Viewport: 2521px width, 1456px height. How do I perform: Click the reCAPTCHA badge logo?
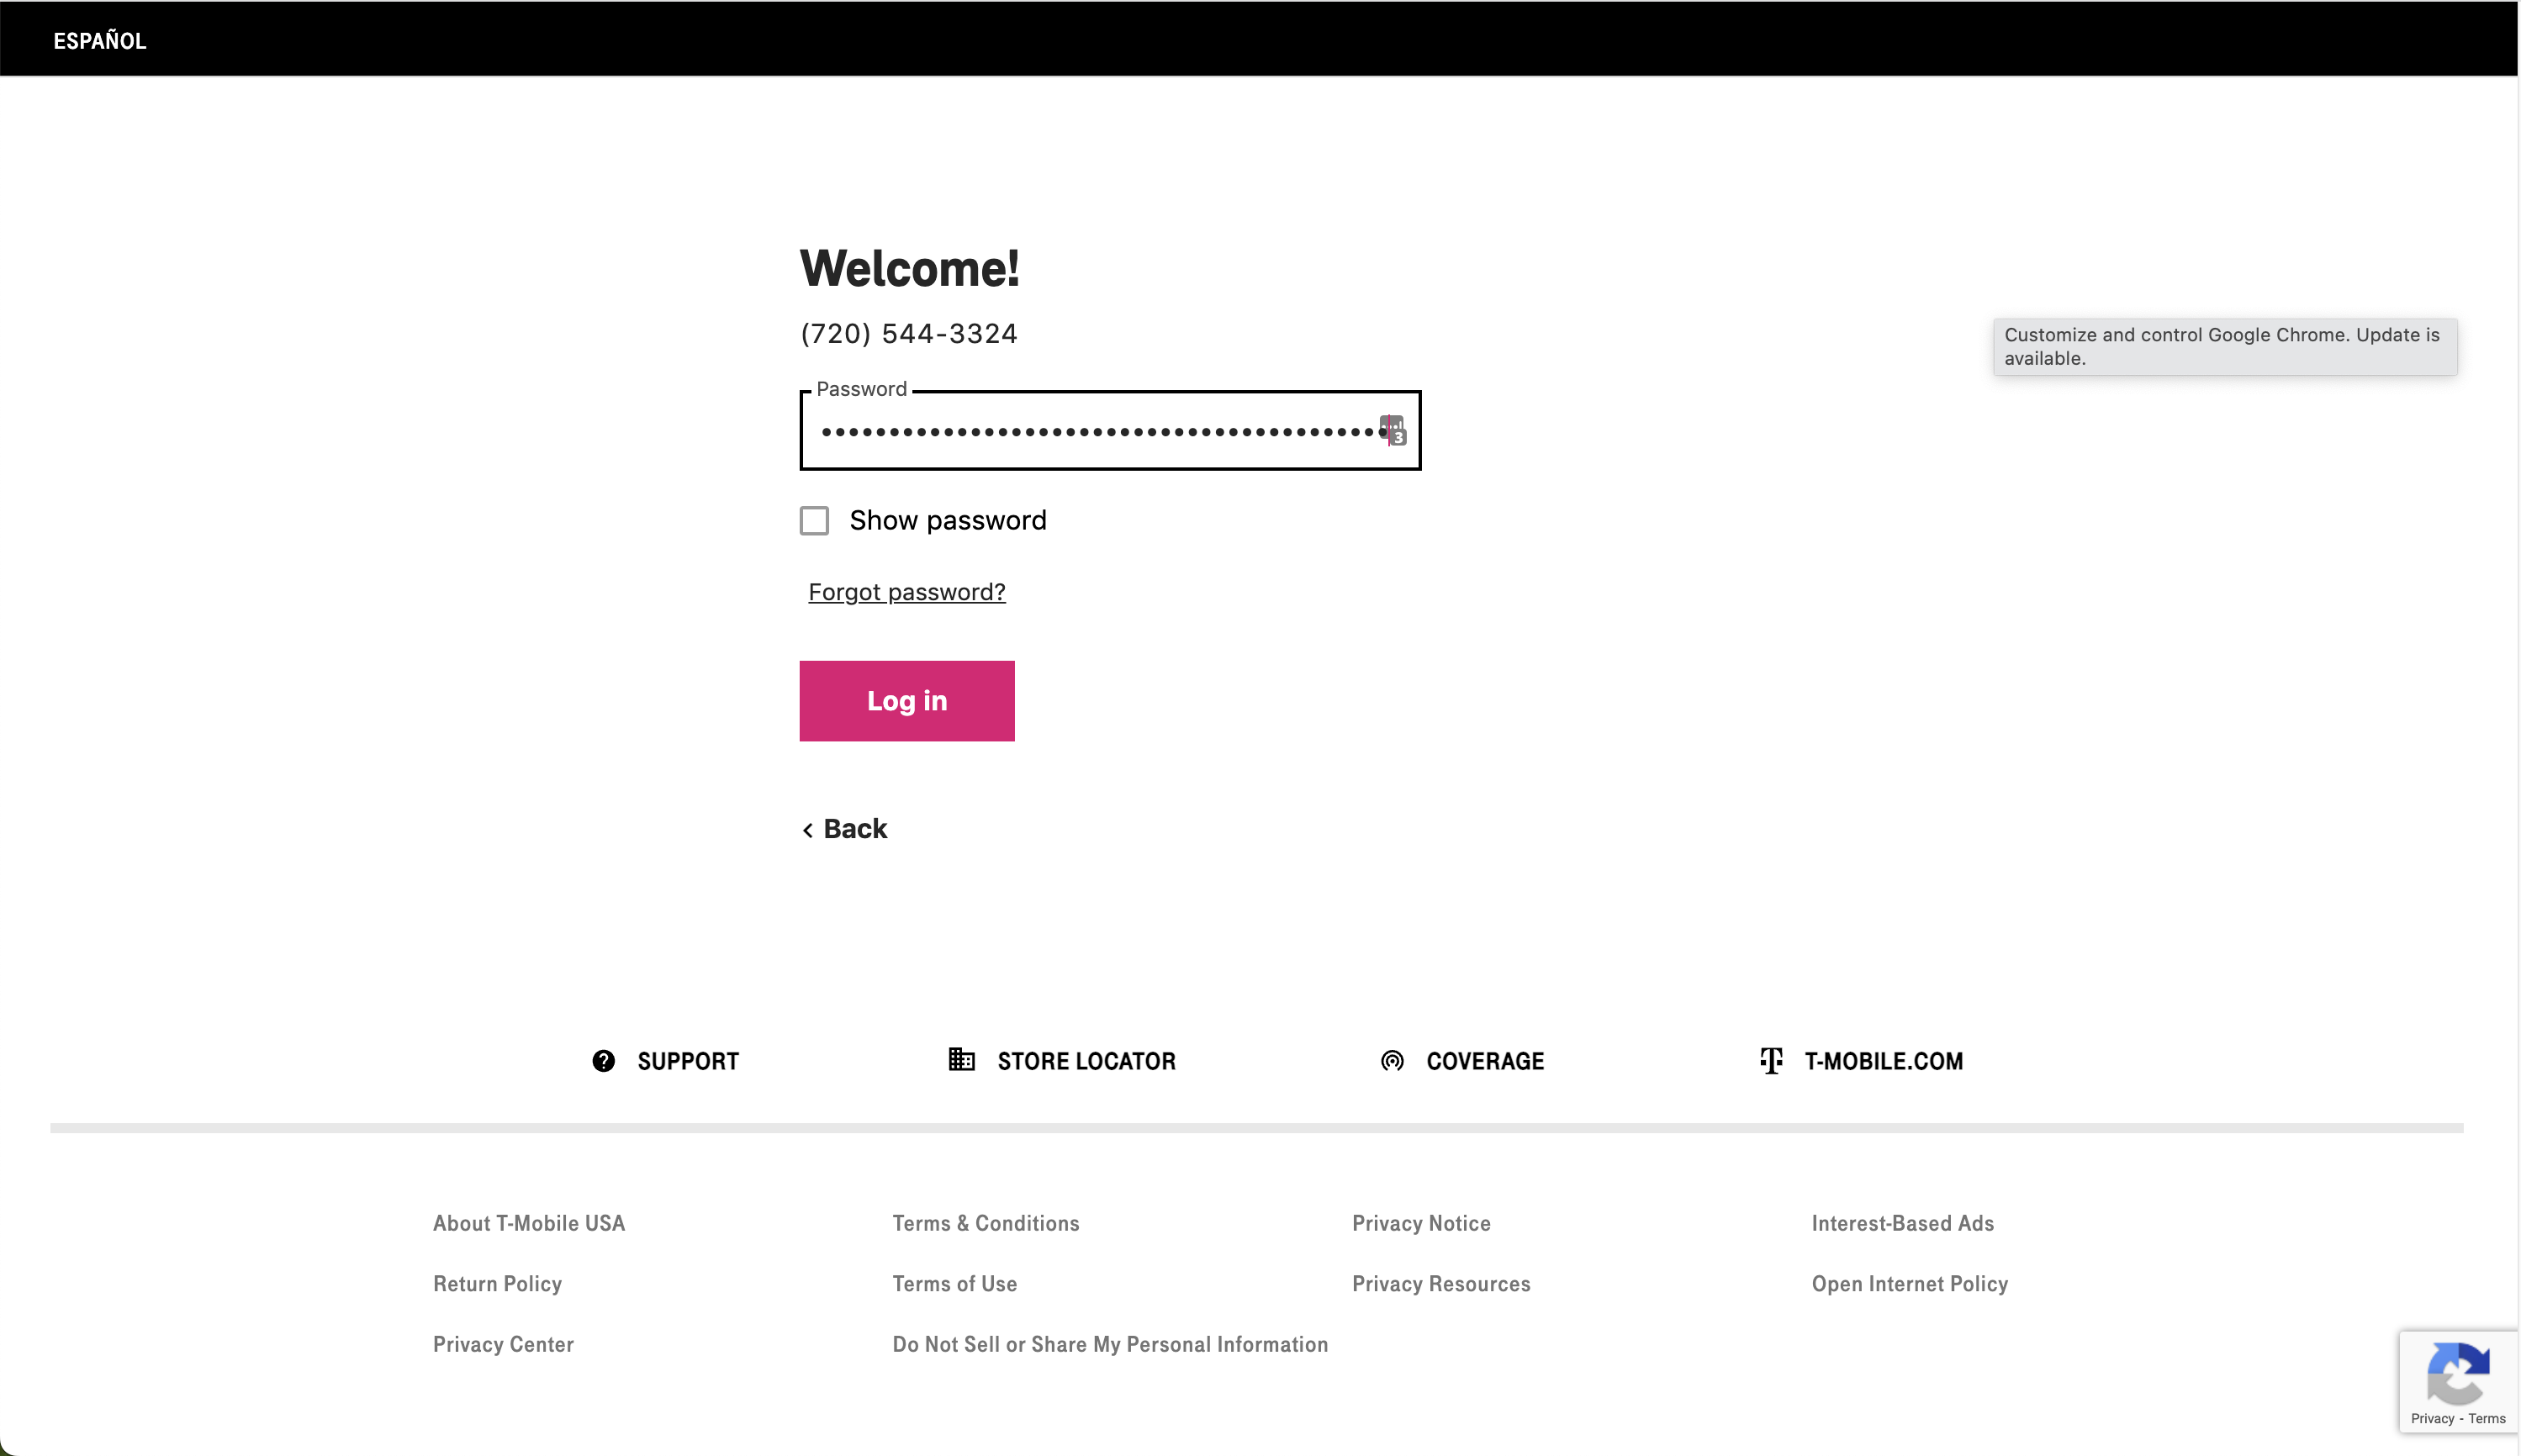(x=2457, y=1374)
